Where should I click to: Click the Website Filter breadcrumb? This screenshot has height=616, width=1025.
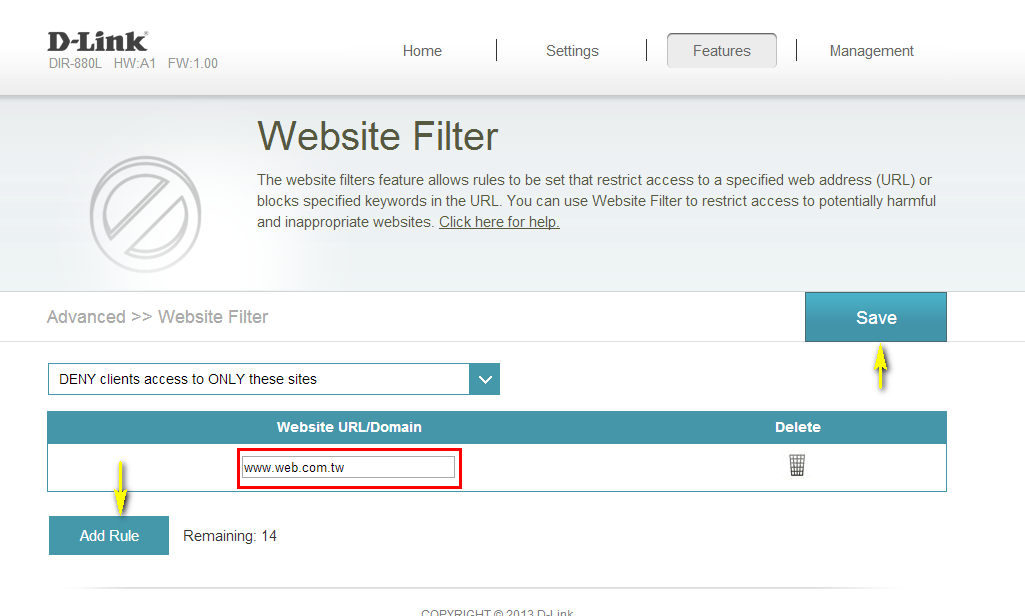coord(213,316)
